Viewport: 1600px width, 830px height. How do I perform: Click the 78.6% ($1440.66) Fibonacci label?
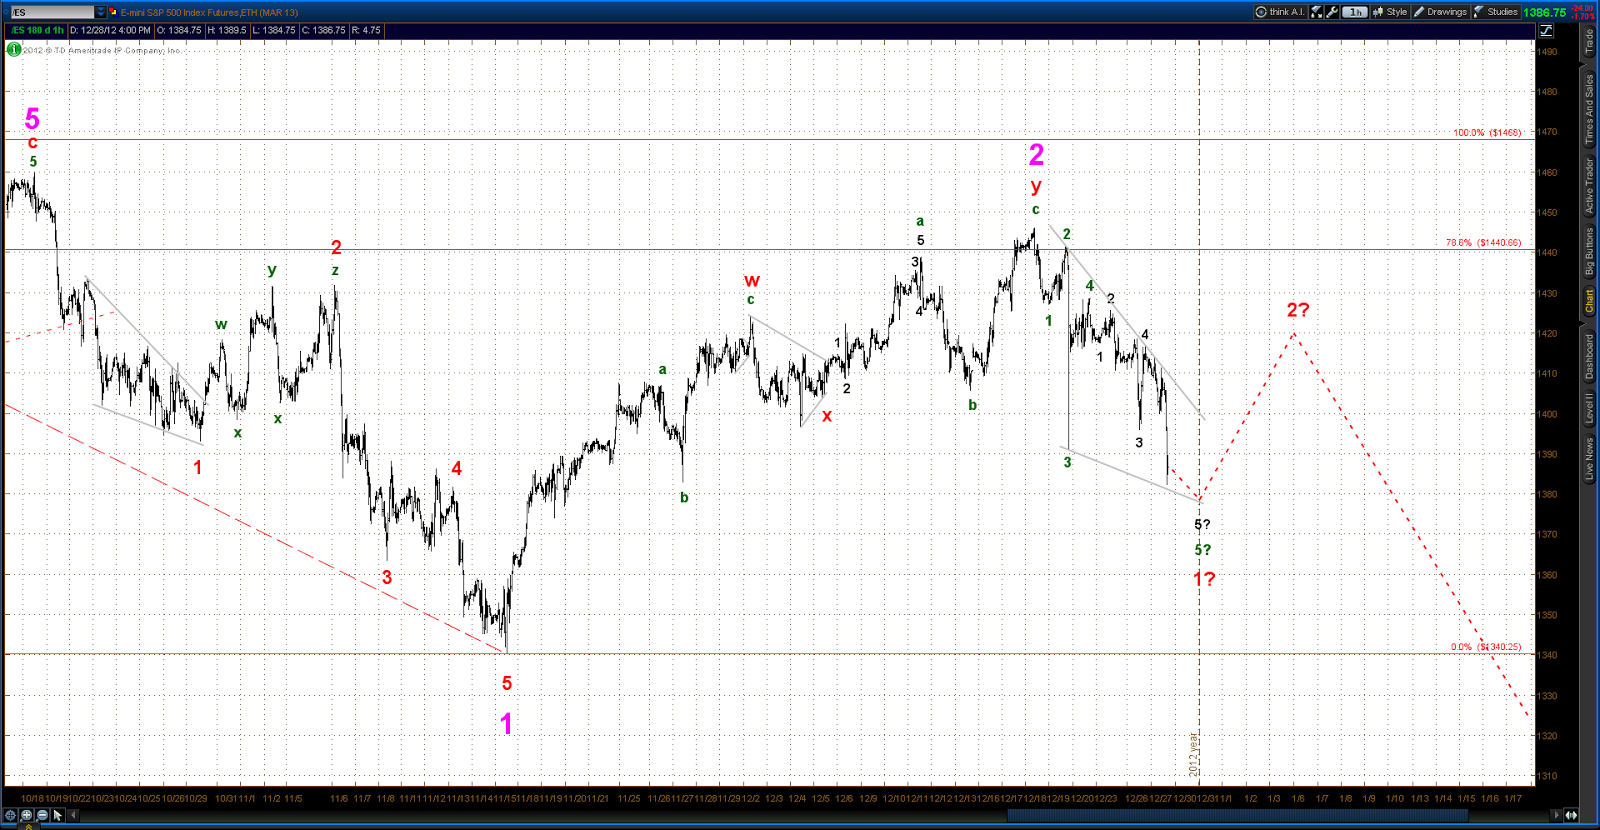[1483, 243]
